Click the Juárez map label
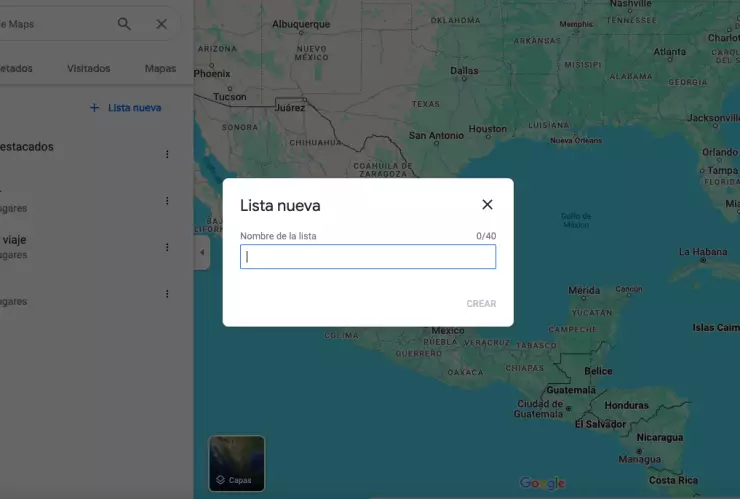 coord(290,108)
